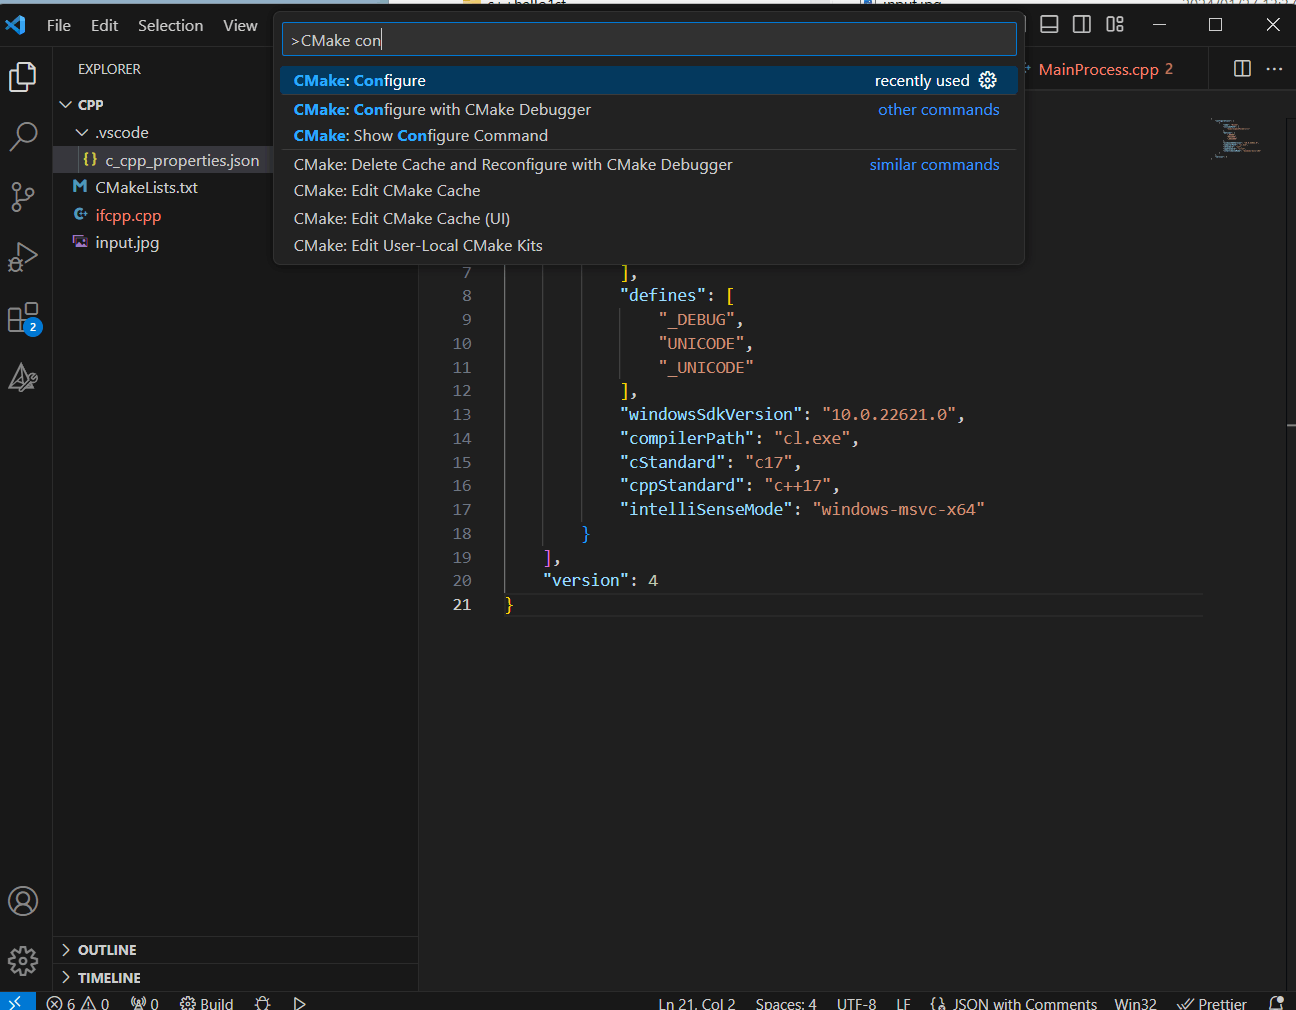Show errors and warnings count in status bar

[78, 1003]
